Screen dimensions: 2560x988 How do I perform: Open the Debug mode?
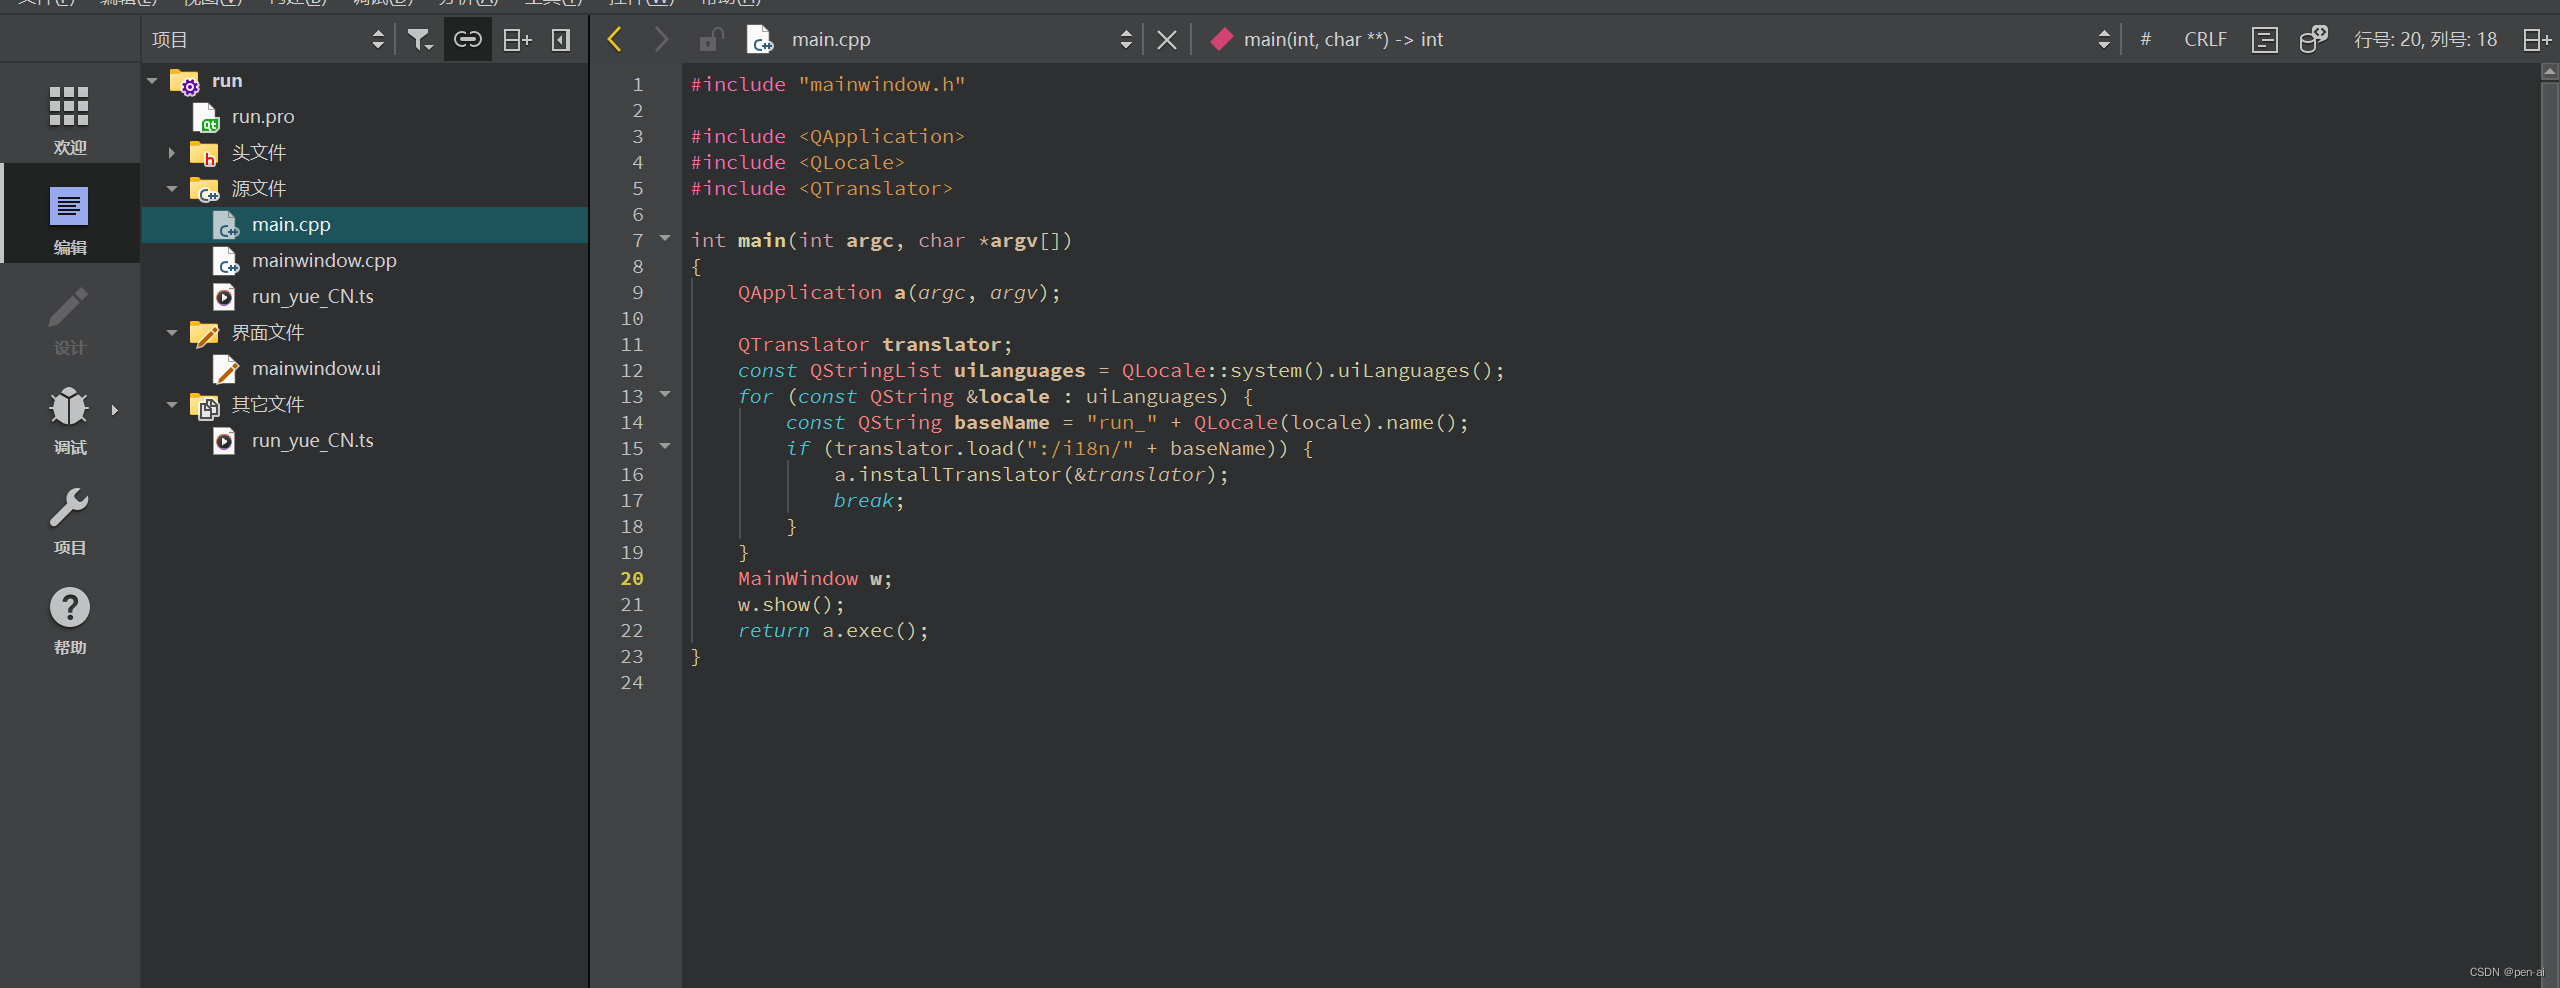[x=69, y=419]
